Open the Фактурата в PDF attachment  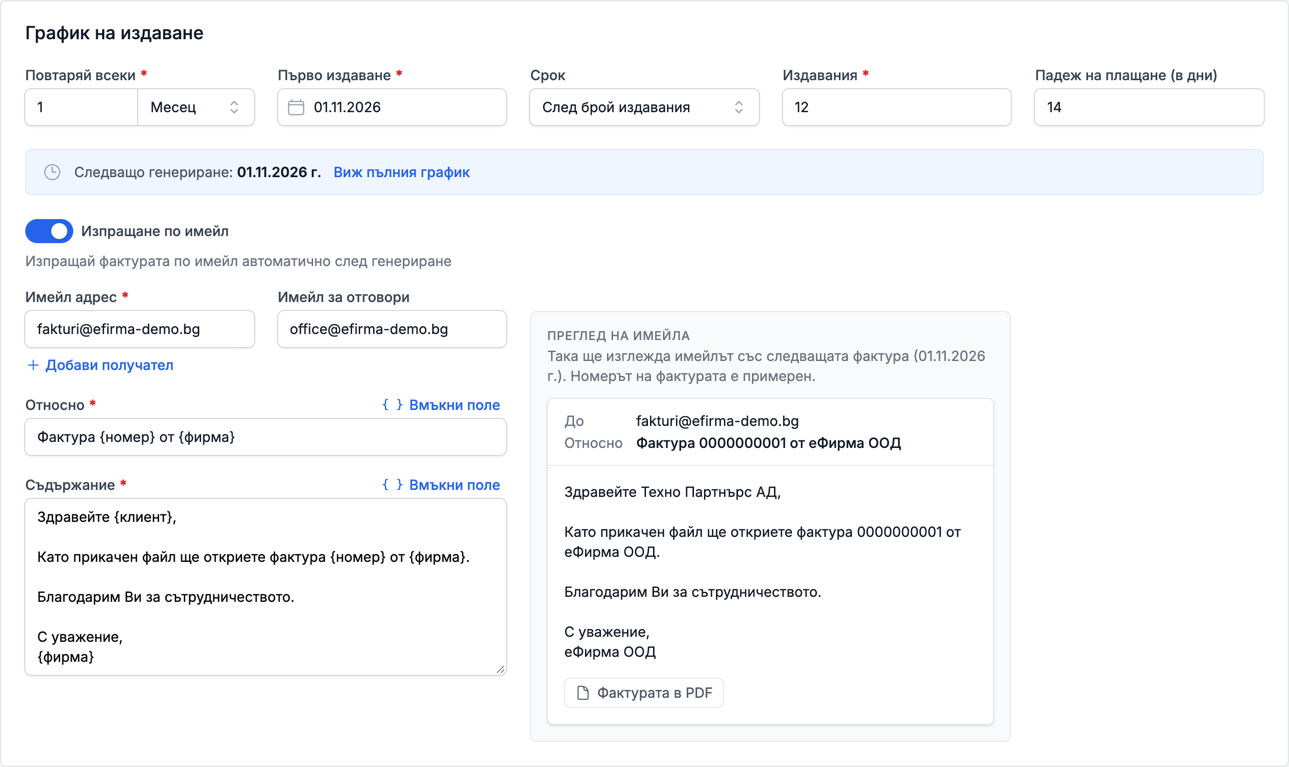click(644, 693)
